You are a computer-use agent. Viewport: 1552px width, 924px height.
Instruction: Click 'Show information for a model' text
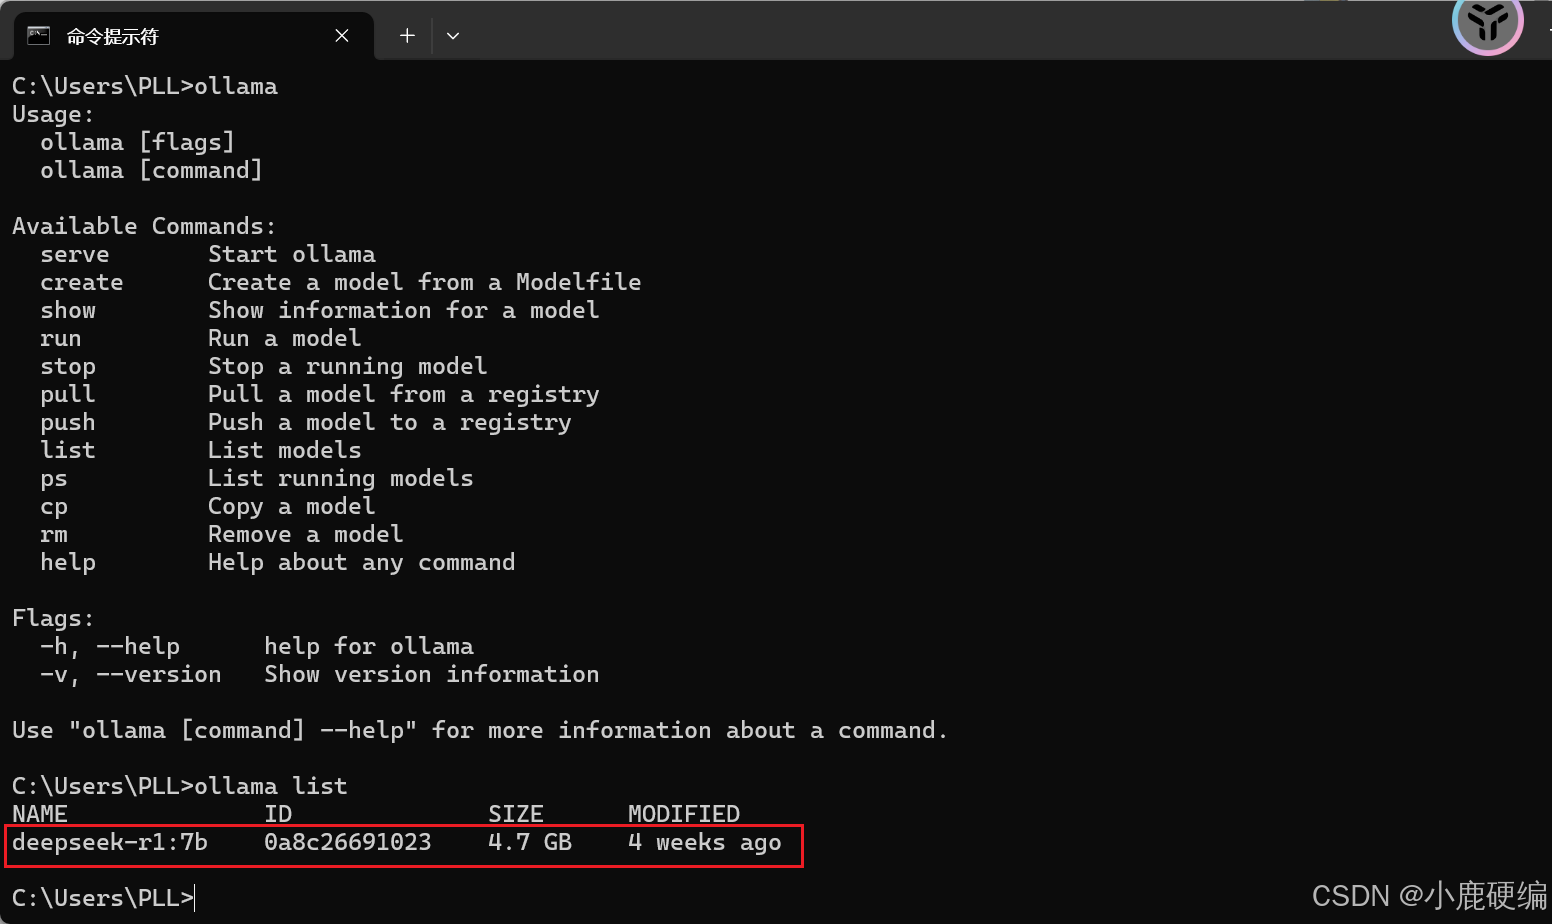pos(404,311)
